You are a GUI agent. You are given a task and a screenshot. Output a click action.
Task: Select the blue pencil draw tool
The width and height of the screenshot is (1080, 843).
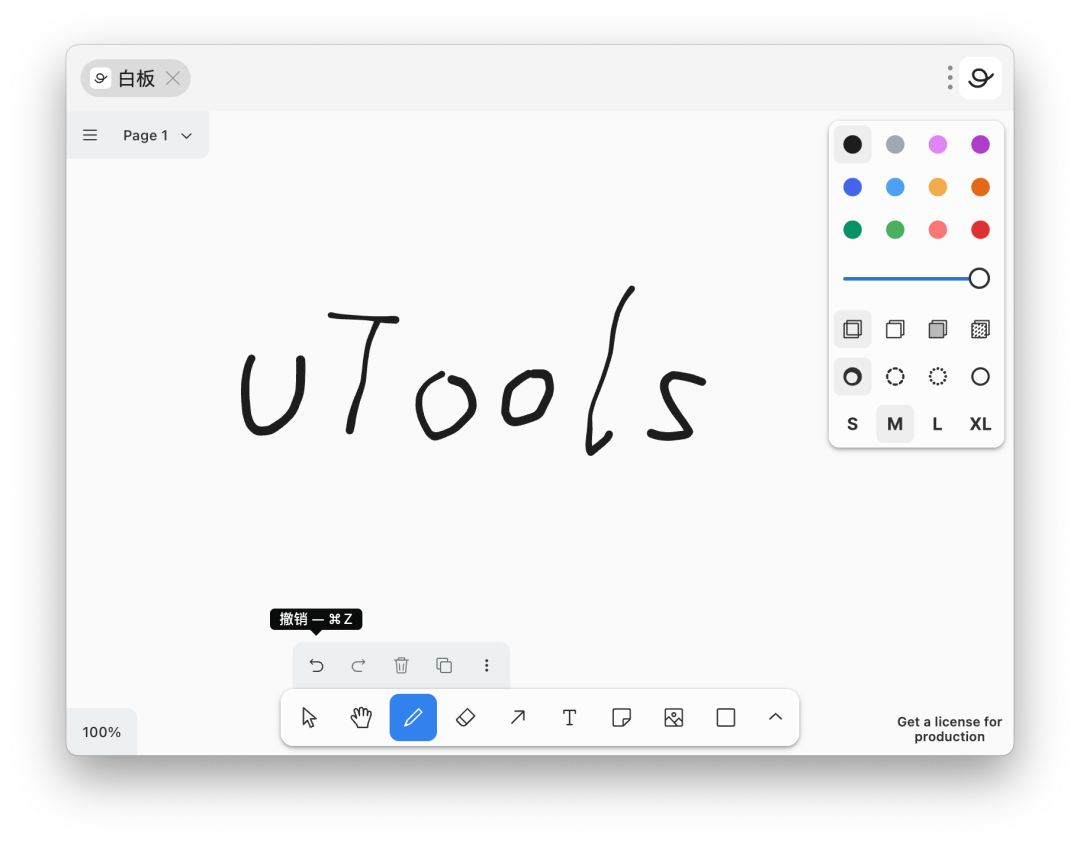[413, 718]
